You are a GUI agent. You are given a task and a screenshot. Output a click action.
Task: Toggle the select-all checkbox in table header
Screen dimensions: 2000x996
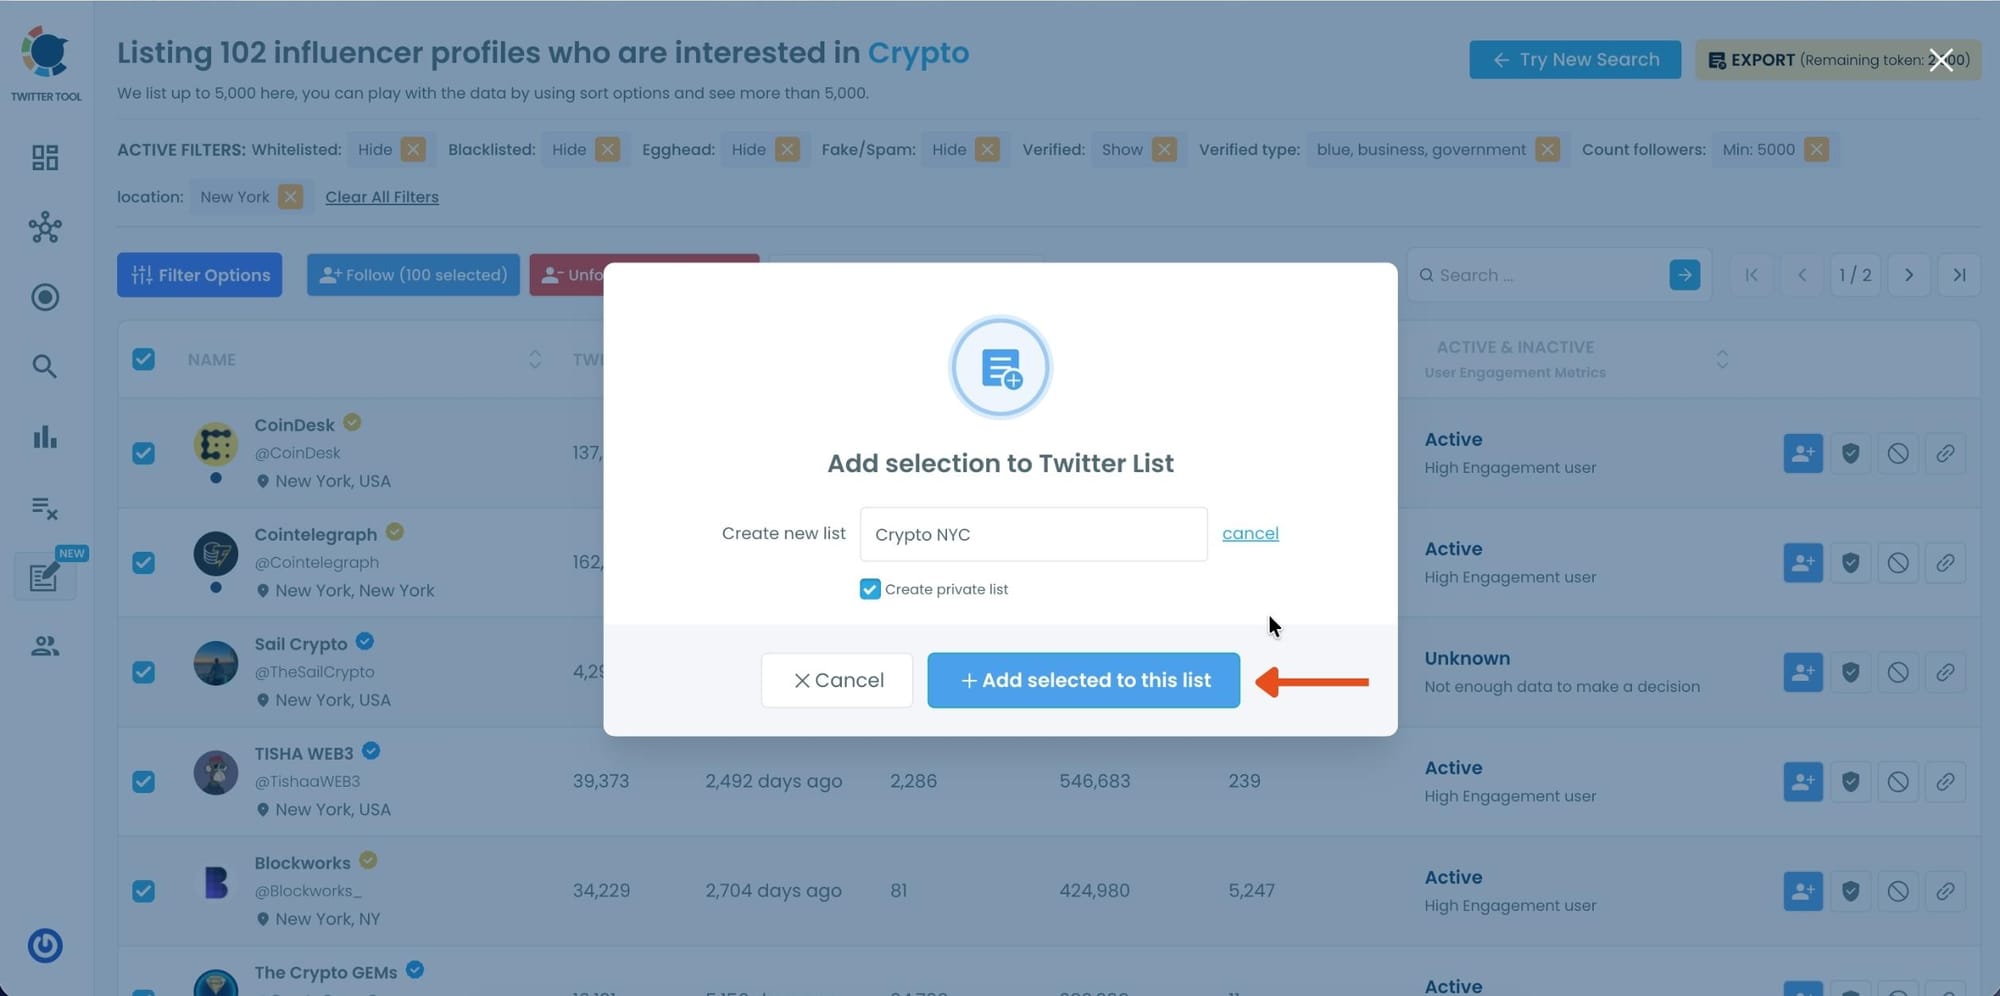[x=144, y=359]
